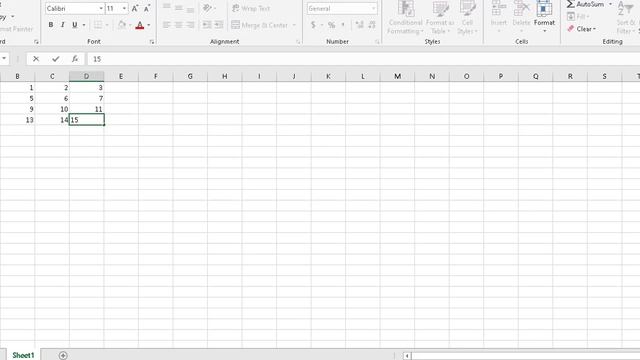Screen dimensions: 640x360
Task: Click horizontal scrollbar left arrow
Action: (407, 356)
